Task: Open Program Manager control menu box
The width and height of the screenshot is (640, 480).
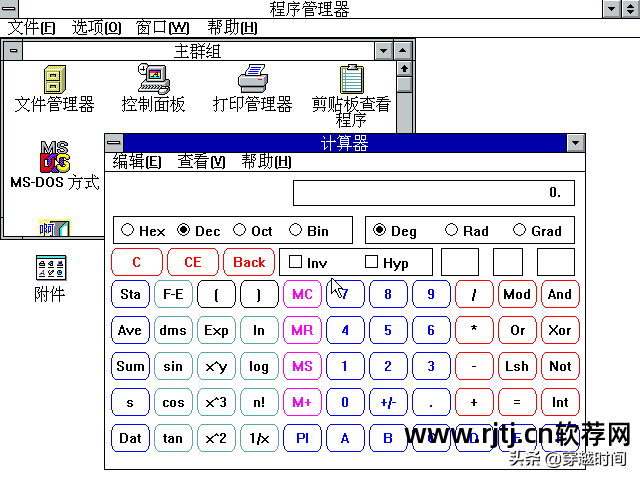Action: (x=9, y=8)
